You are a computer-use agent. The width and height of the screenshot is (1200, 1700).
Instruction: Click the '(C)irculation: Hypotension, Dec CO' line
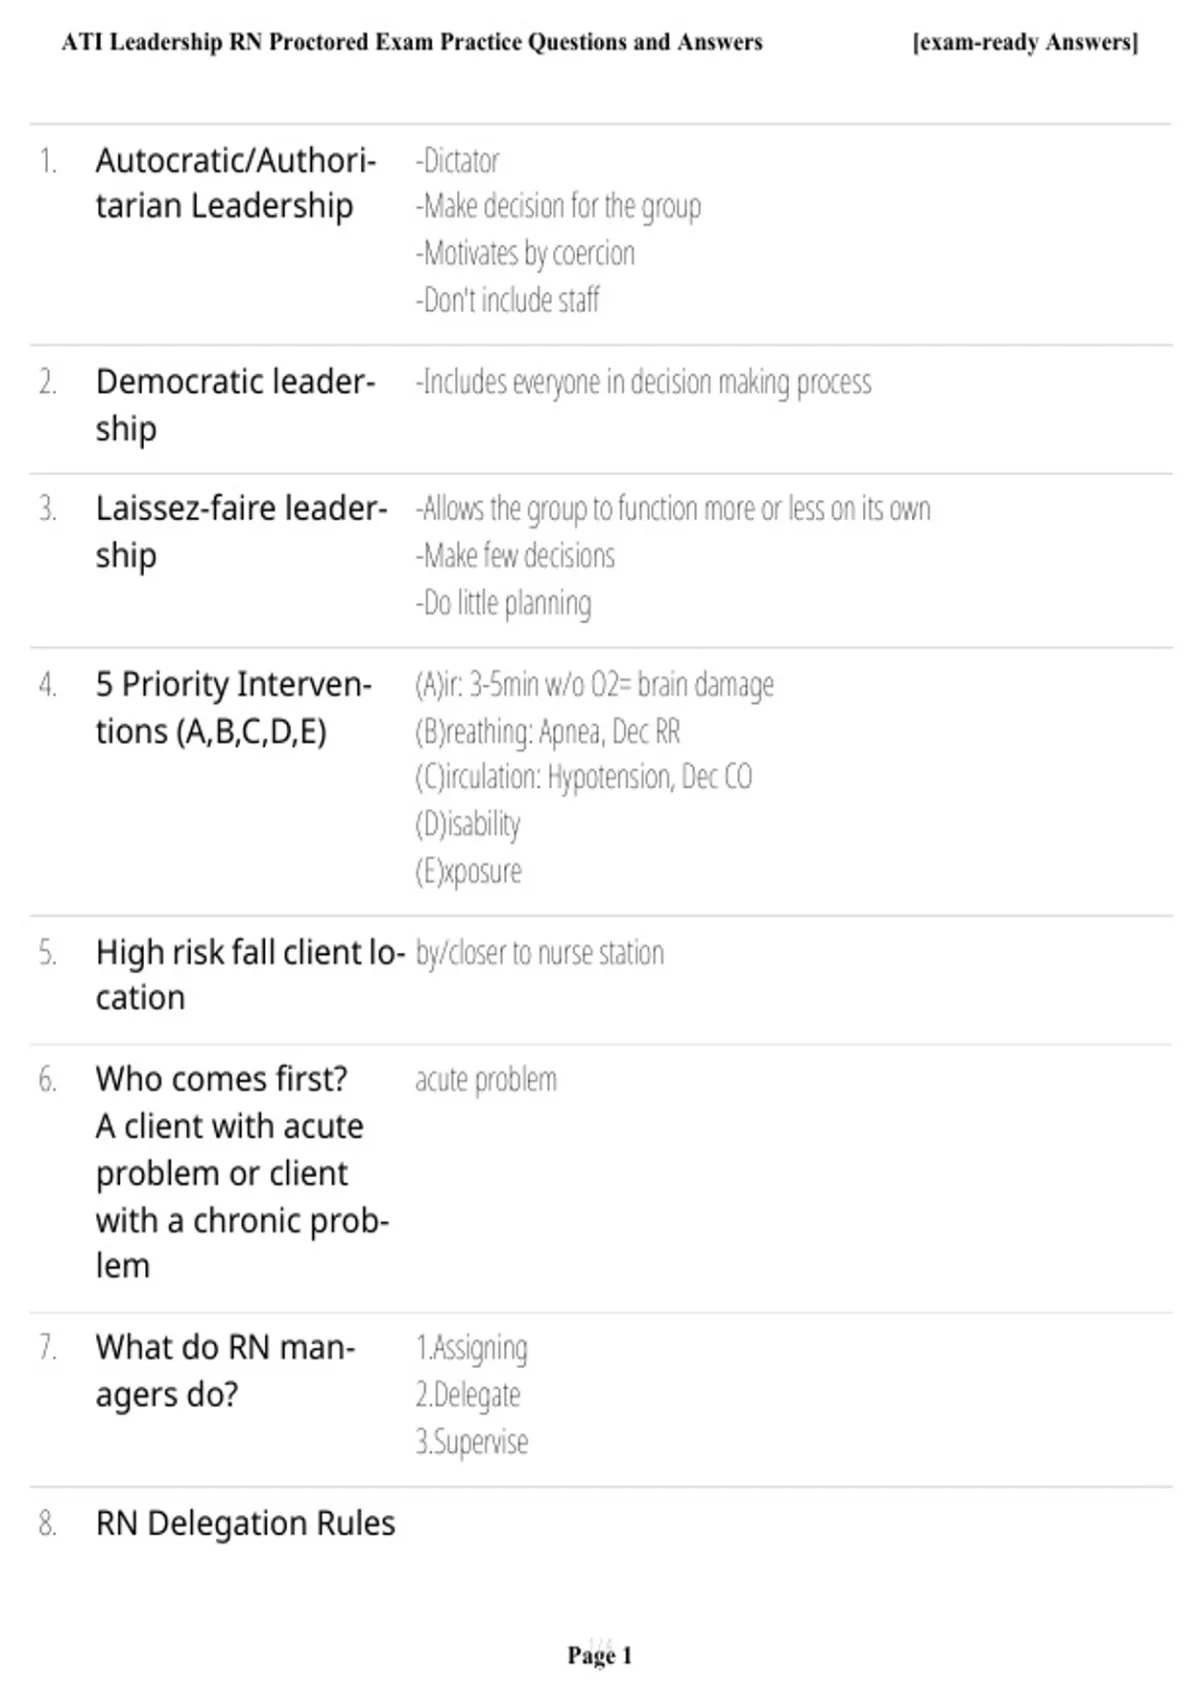(x=584, y=777)
